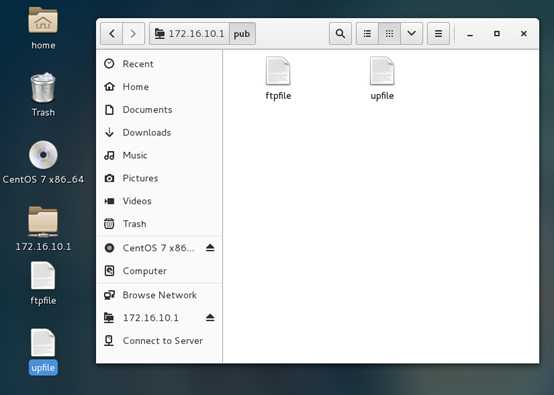Select the upfile in pub folder
554x395 pixels.
click(x=382, y=78)
